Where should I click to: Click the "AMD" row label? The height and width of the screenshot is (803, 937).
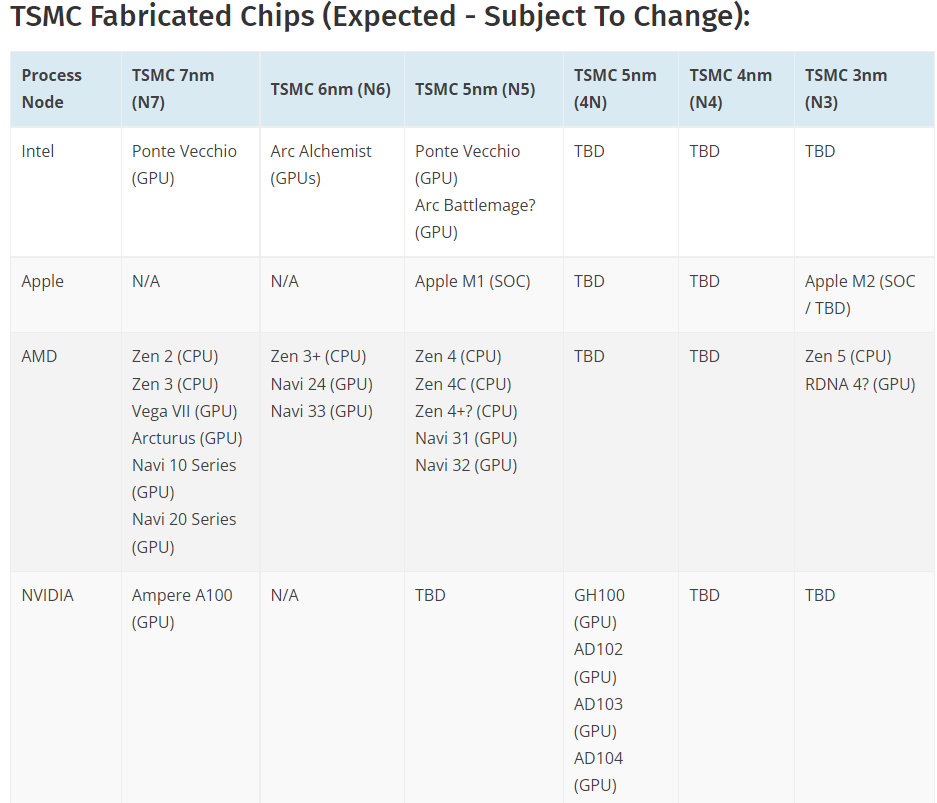tap(39, 356)
